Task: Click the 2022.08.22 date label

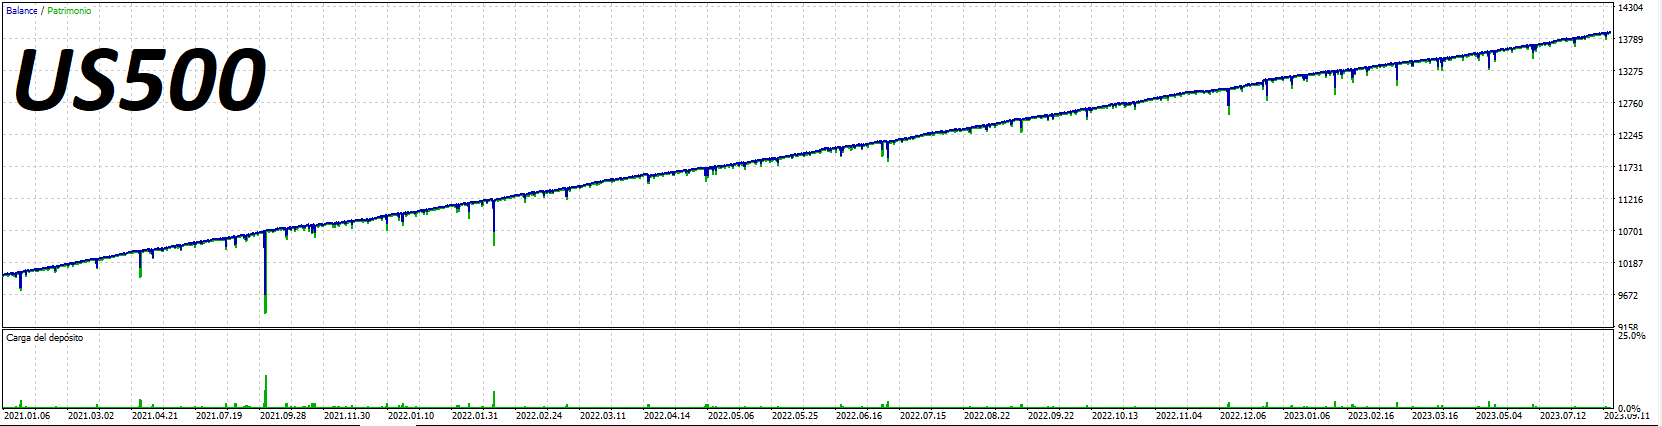Action: click(x=987, y=416)
